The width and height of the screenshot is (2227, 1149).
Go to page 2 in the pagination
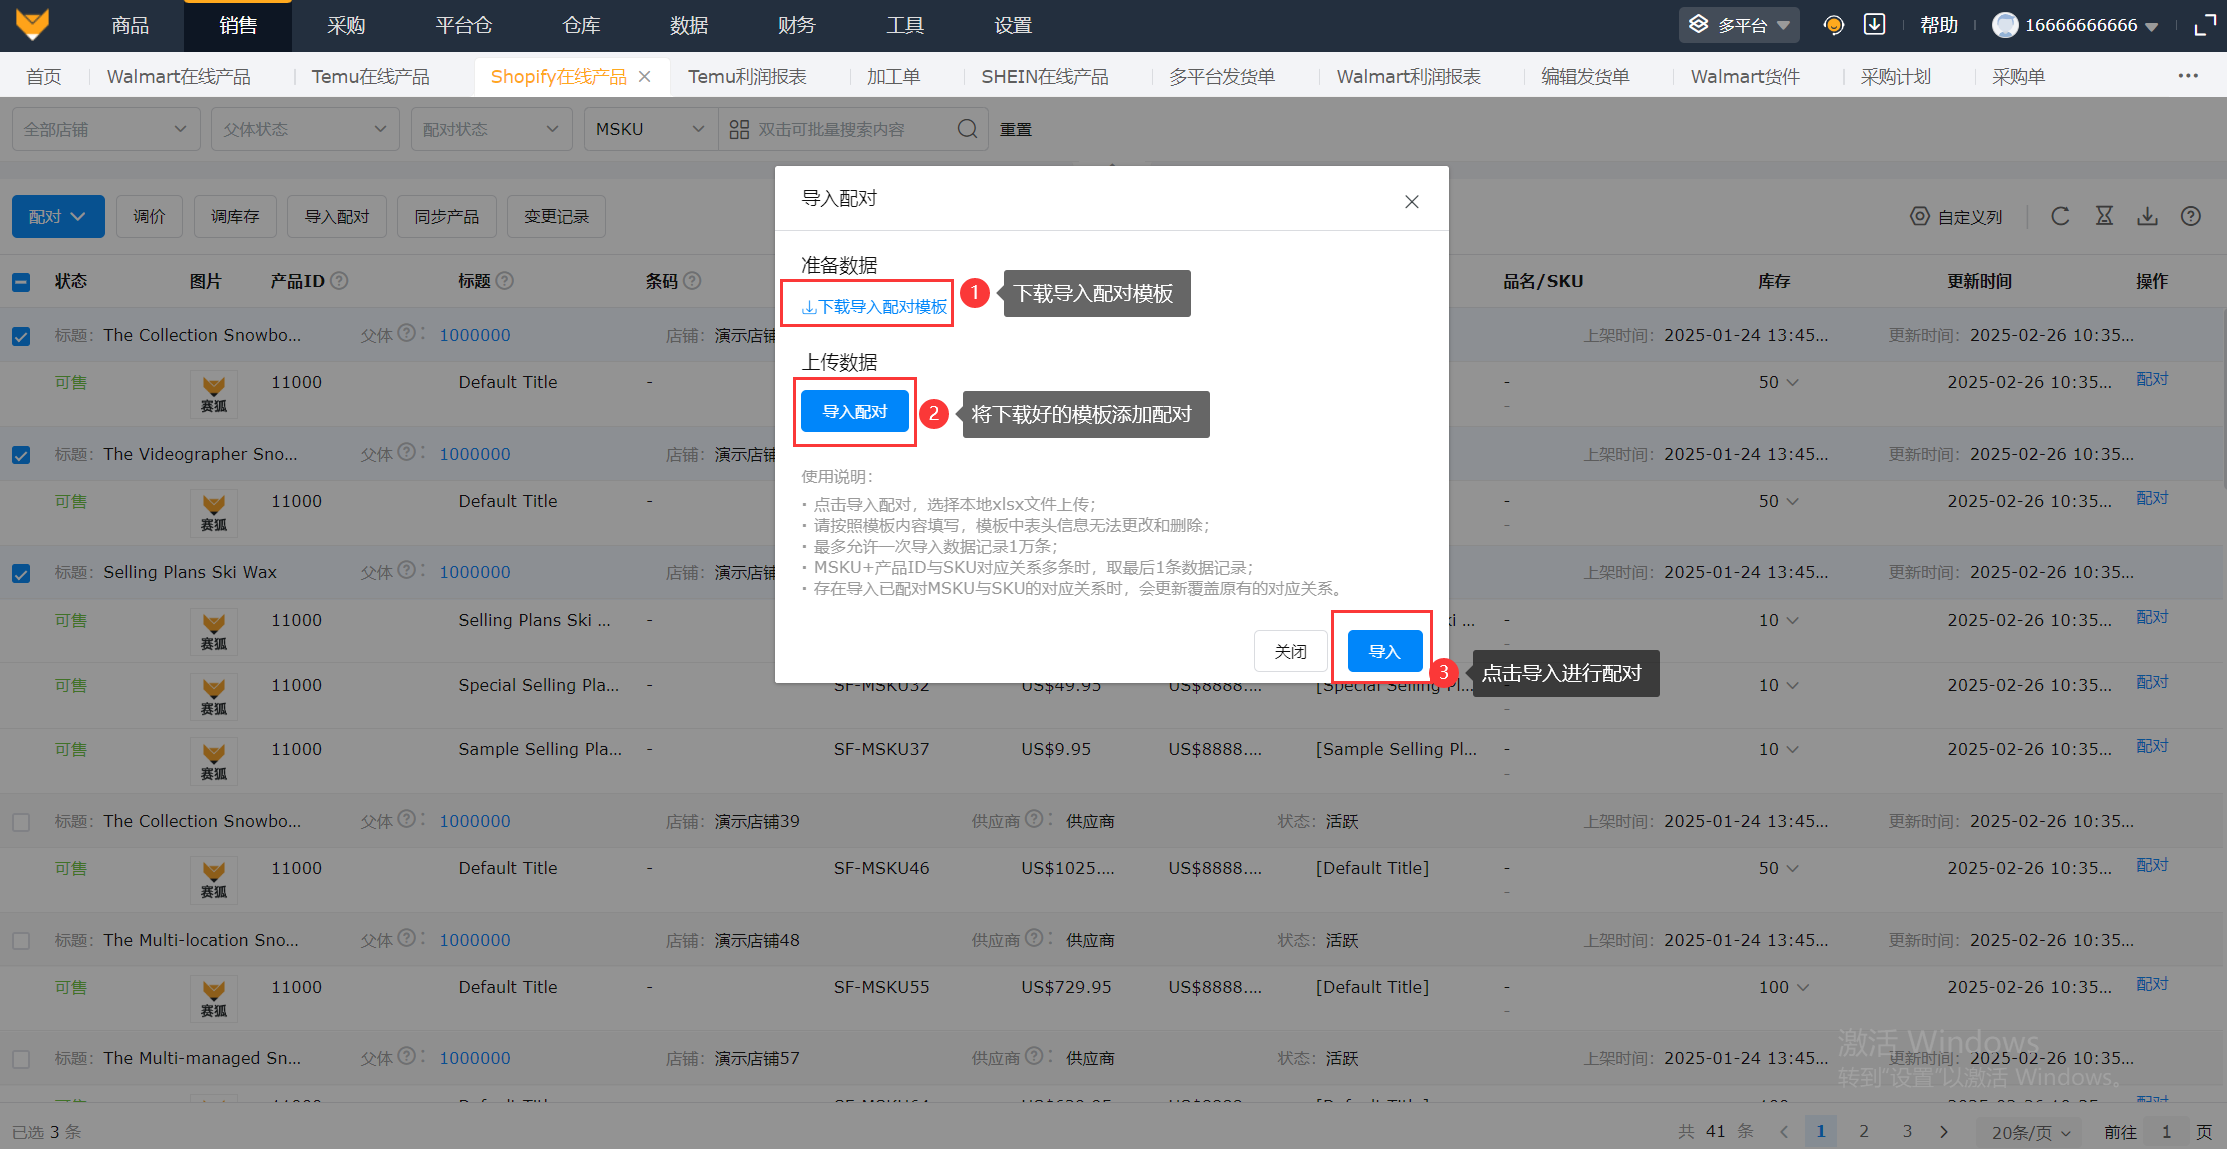tap(1864, 1131)
